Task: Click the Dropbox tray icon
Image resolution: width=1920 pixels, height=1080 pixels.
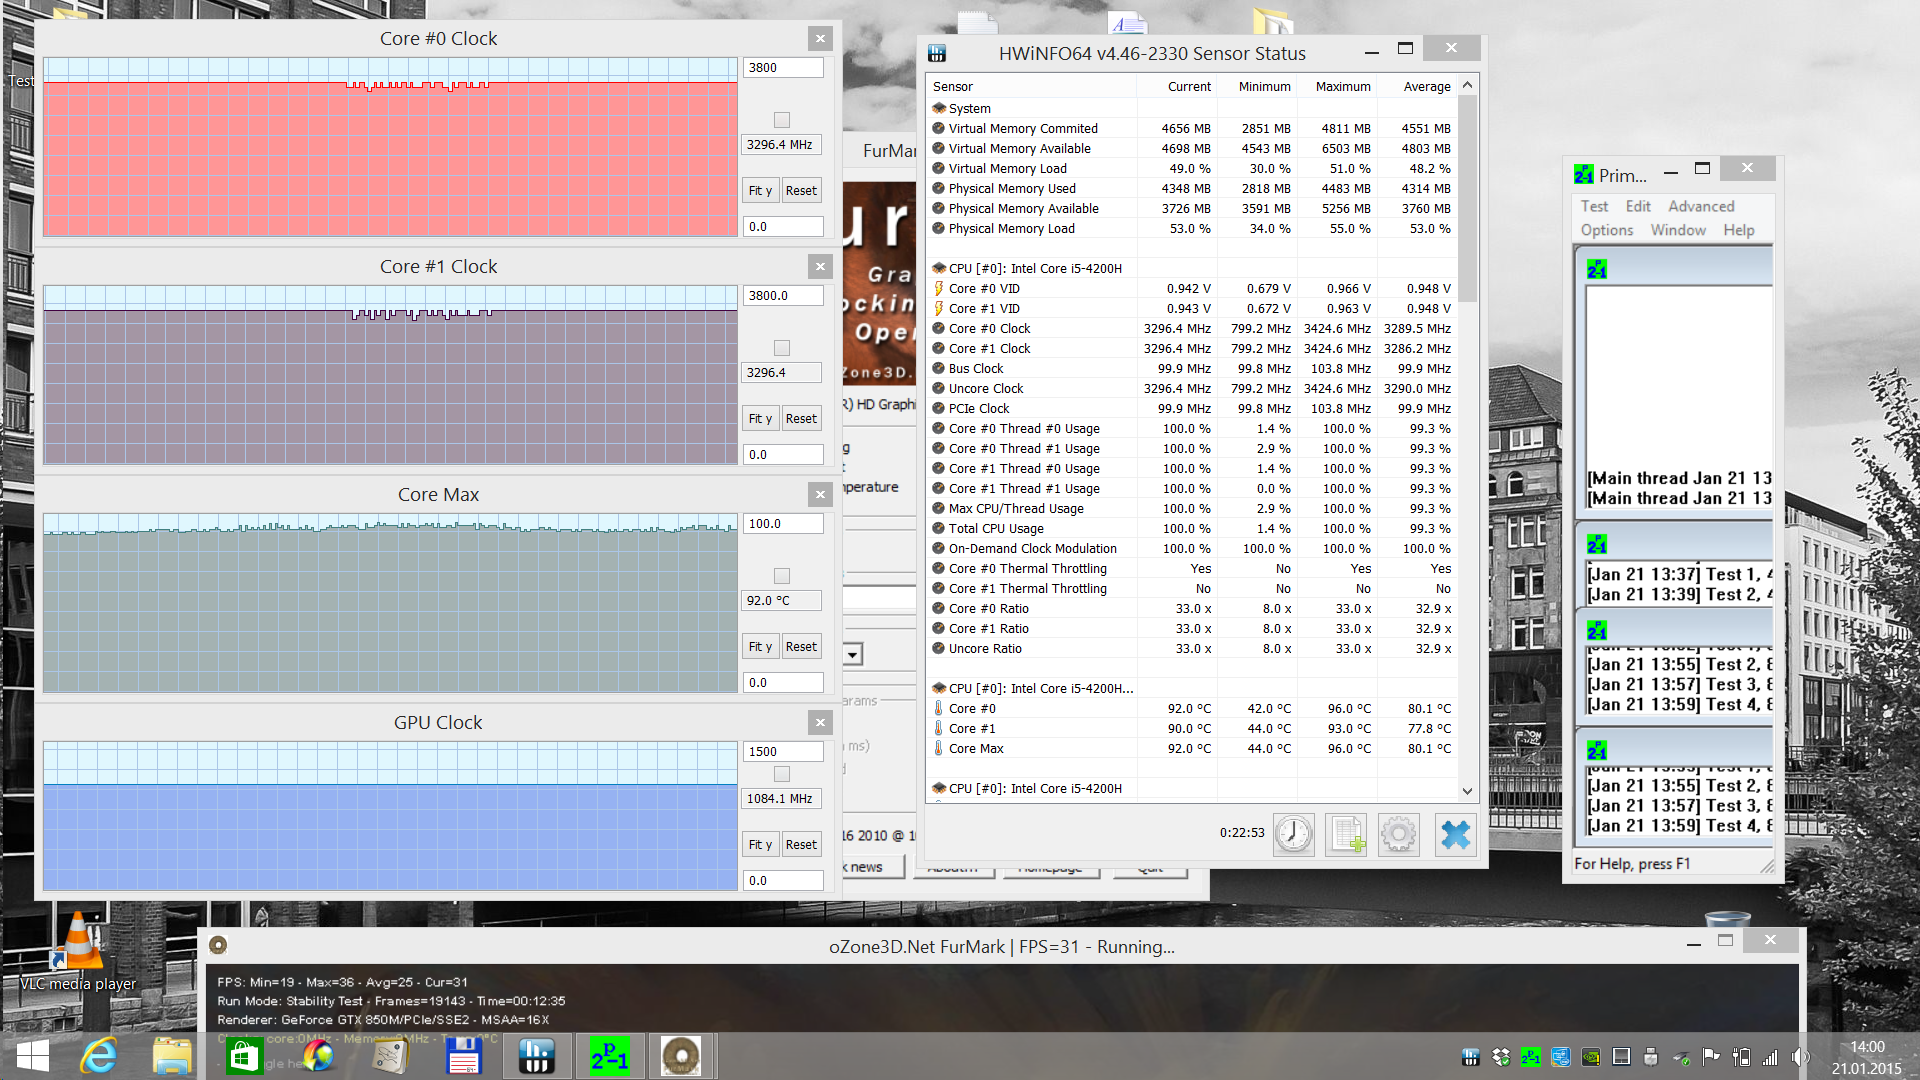Action: [x=1501, y=1057]
